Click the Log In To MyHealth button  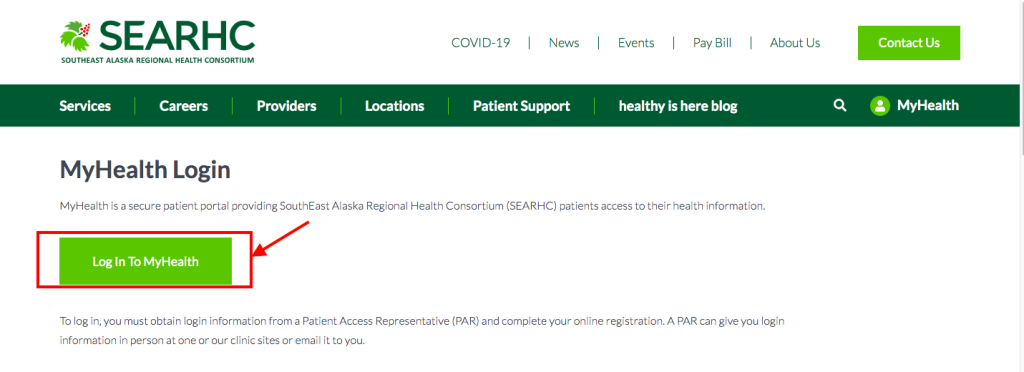[x=146, y=261]
